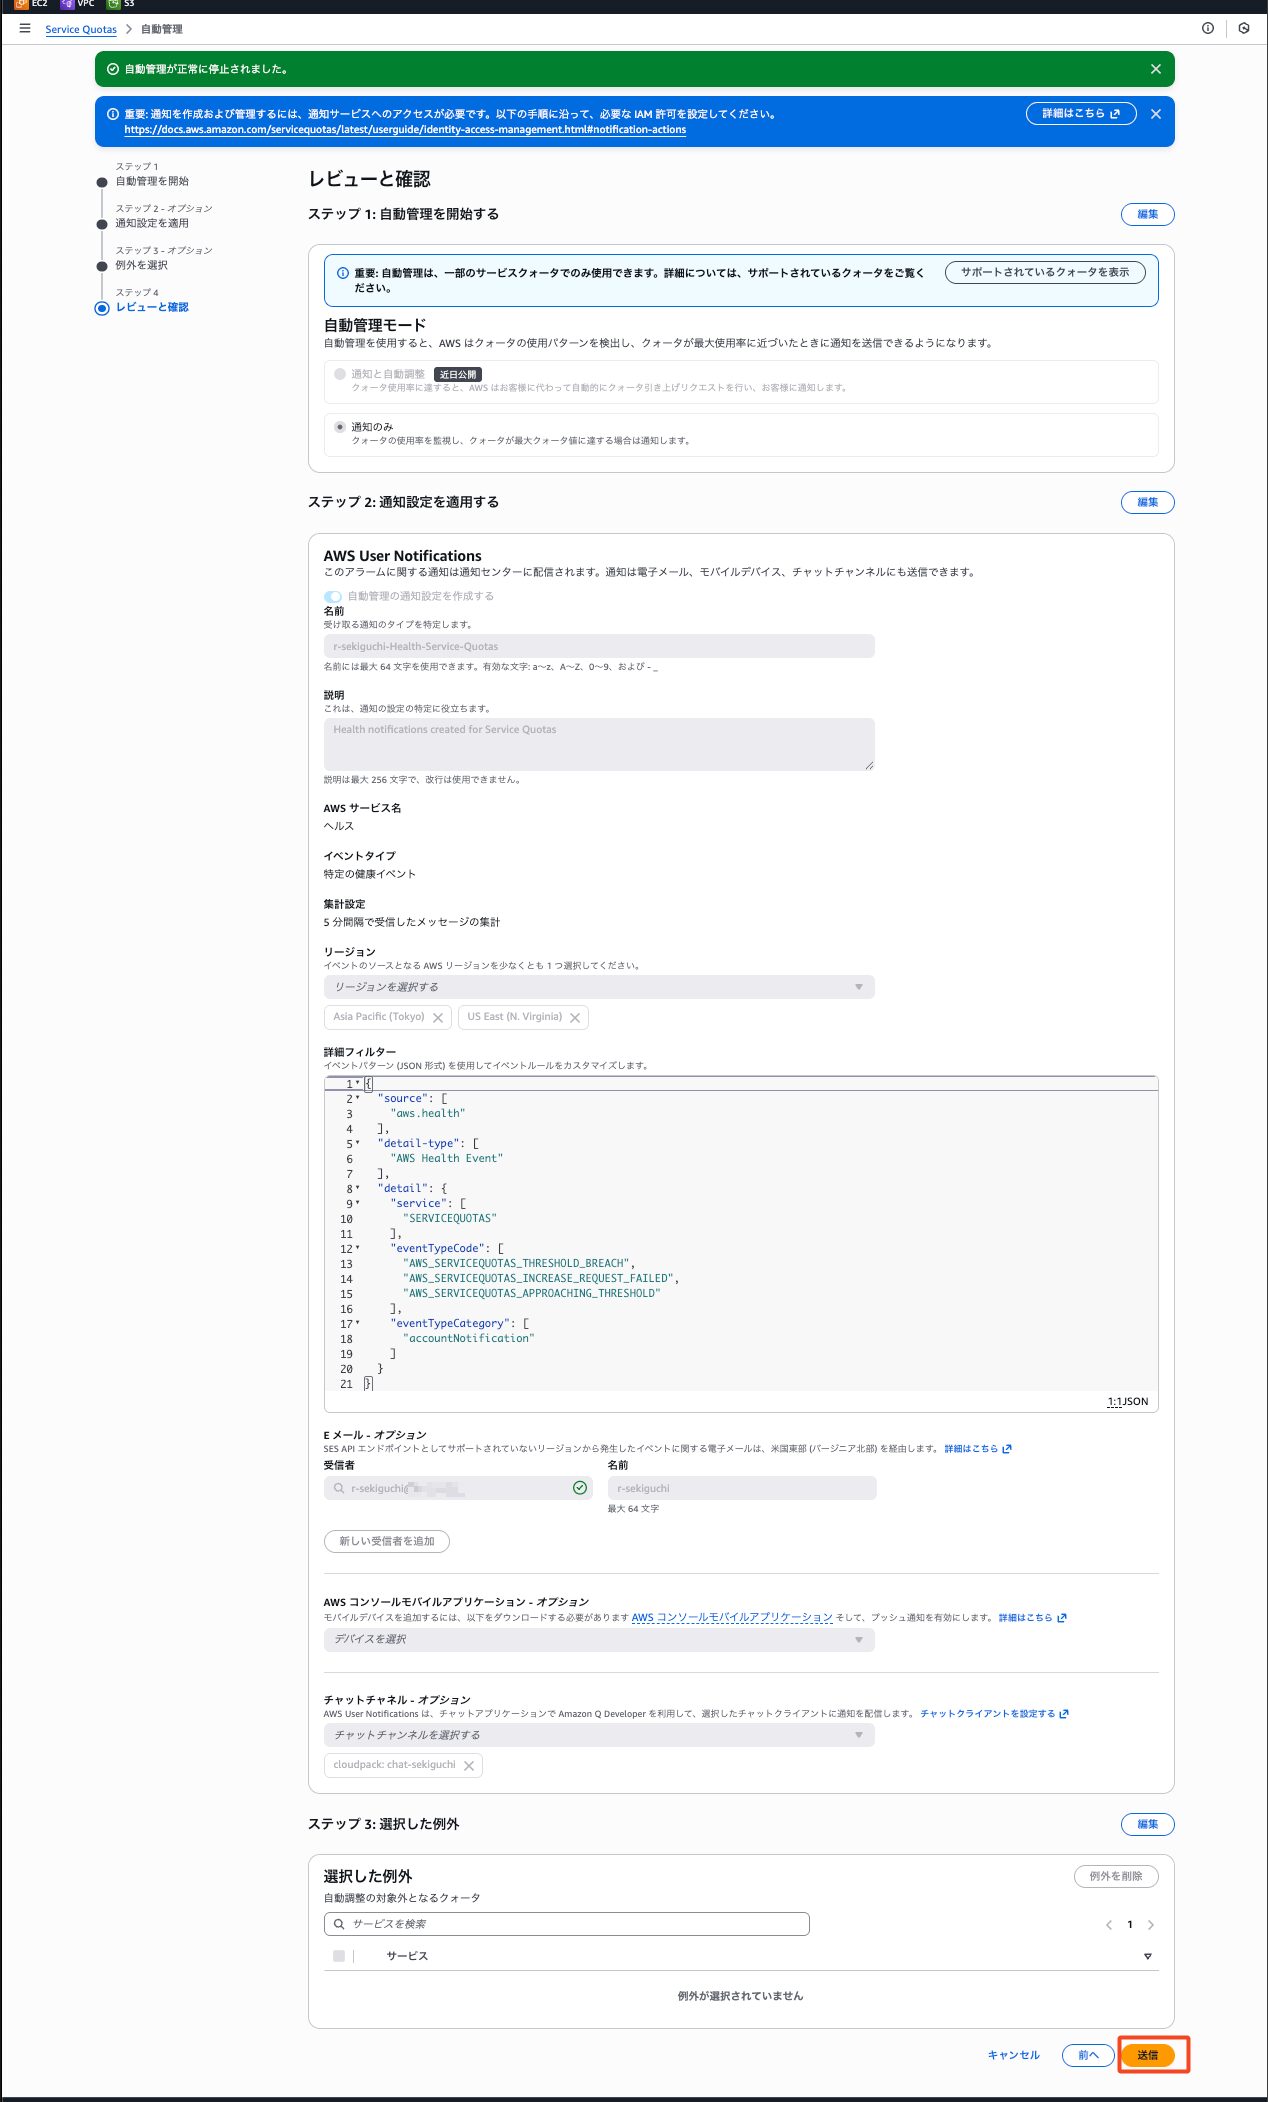This screenshot has width=1268, height=2102.
Task: Open the リージョンを選択する dropdown
Action: tap(598, 987)
